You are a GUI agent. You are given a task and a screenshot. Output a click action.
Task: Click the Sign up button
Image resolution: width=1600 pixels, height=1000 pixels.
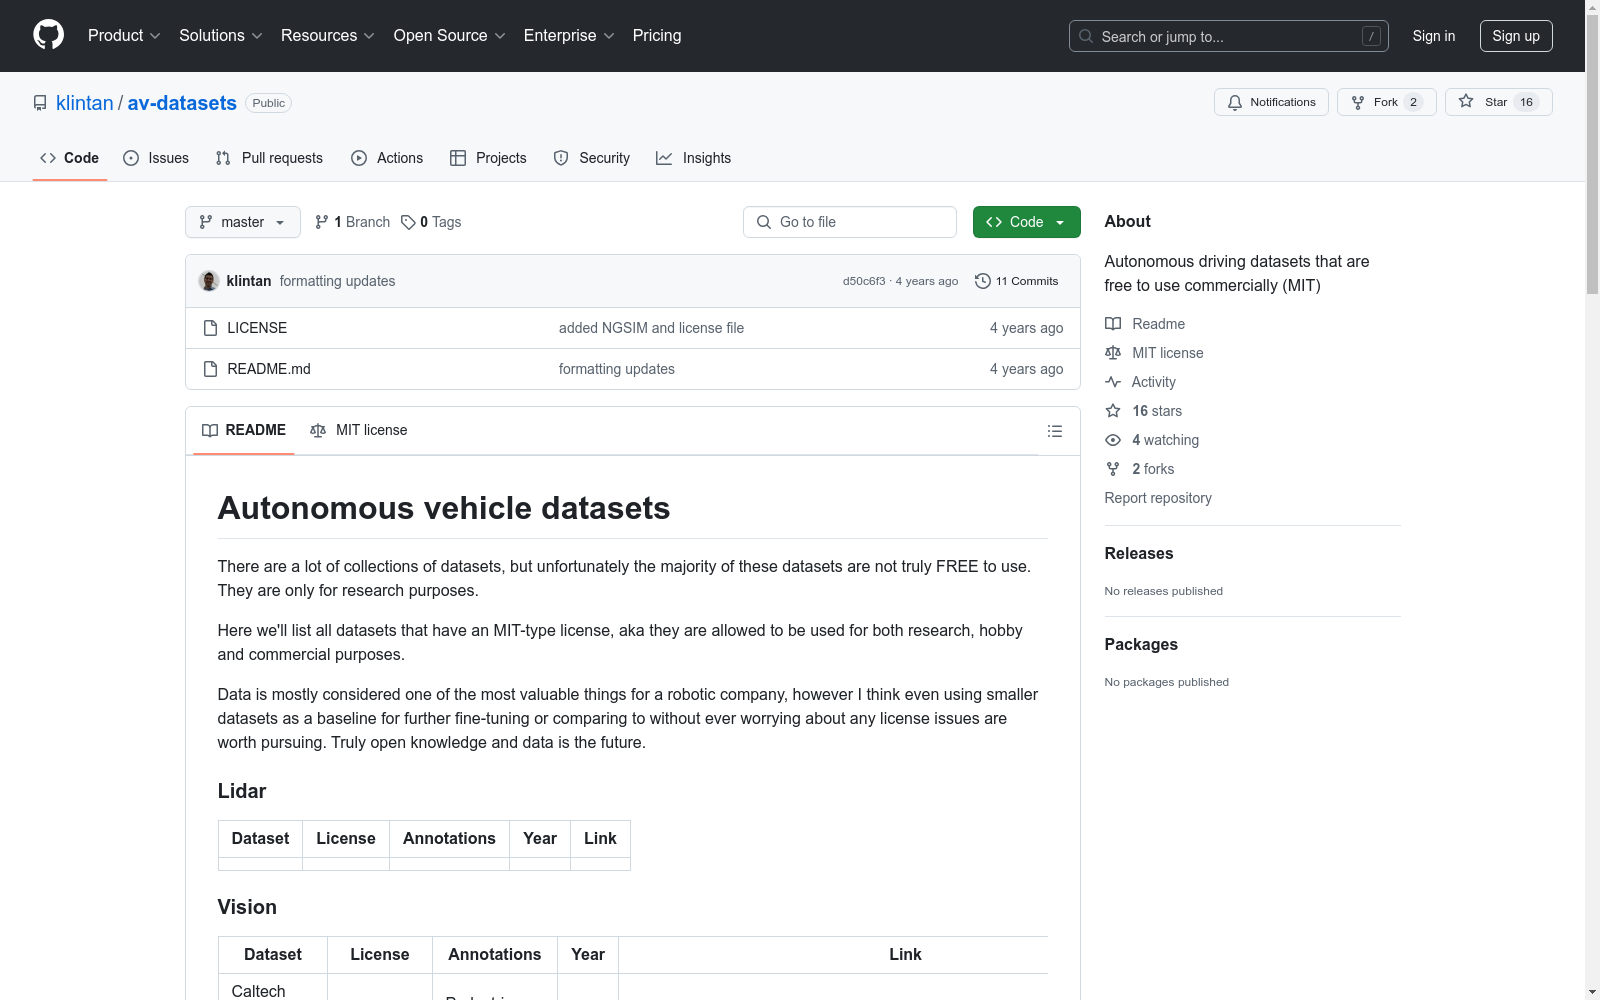(x=1516, y=36)
